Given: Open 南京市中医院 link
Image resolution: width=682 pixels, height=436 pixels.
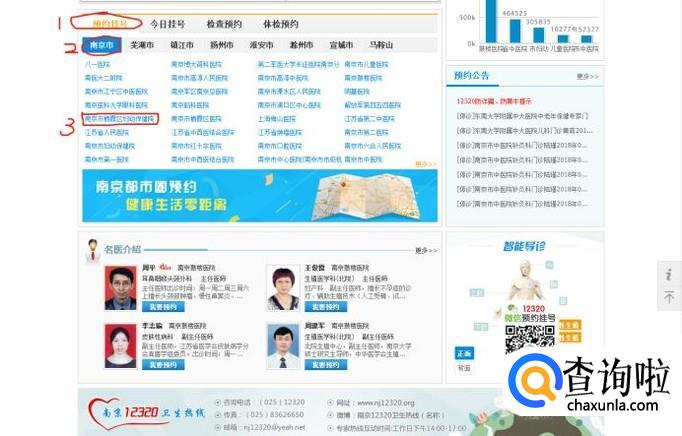Looking at the screenshot, I should click(x=363, y=159).
